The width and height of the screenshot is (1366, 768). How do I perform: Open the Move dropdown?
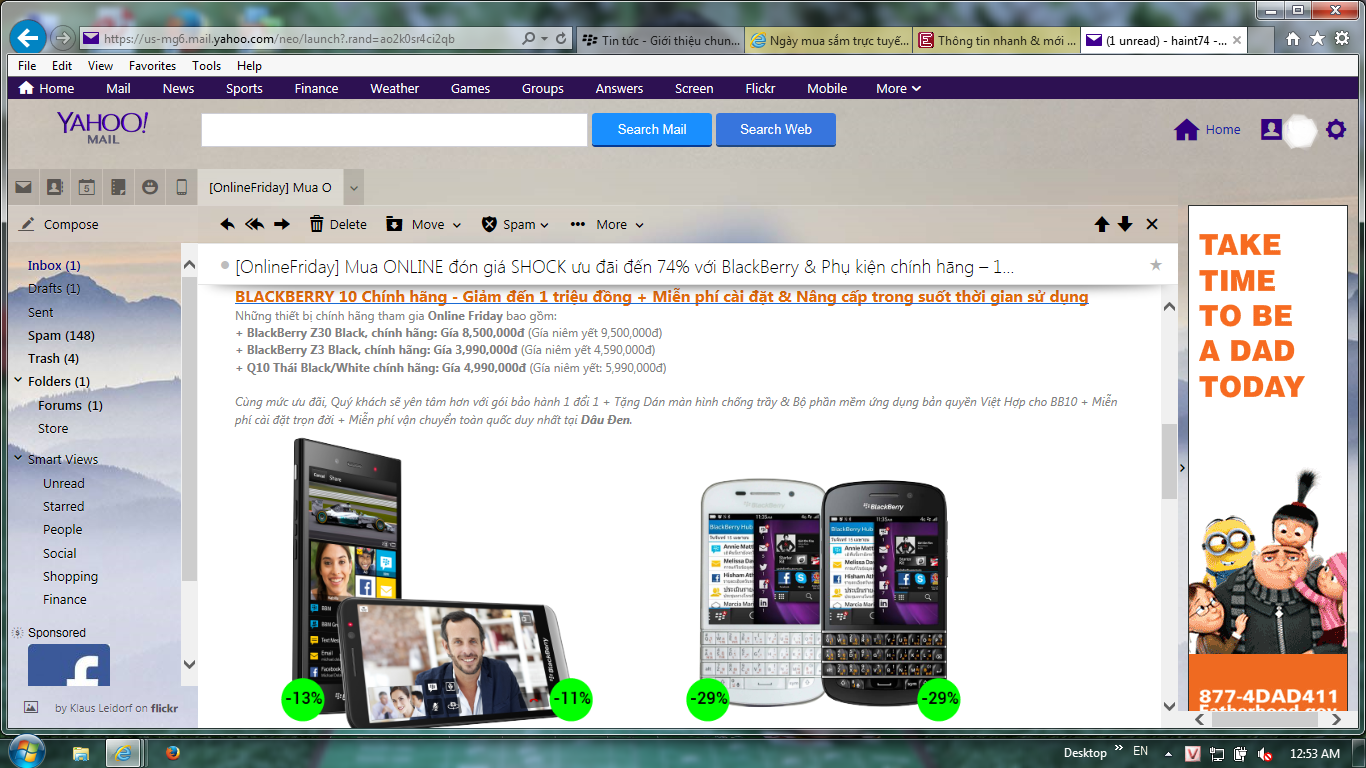[x=424, y=225]
